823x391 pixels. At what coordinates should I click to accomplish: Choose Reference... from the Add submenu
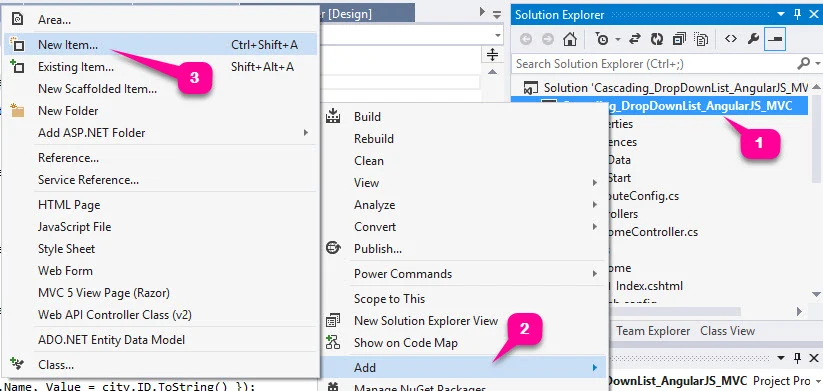pyautogui.click(x=160, y=158)
